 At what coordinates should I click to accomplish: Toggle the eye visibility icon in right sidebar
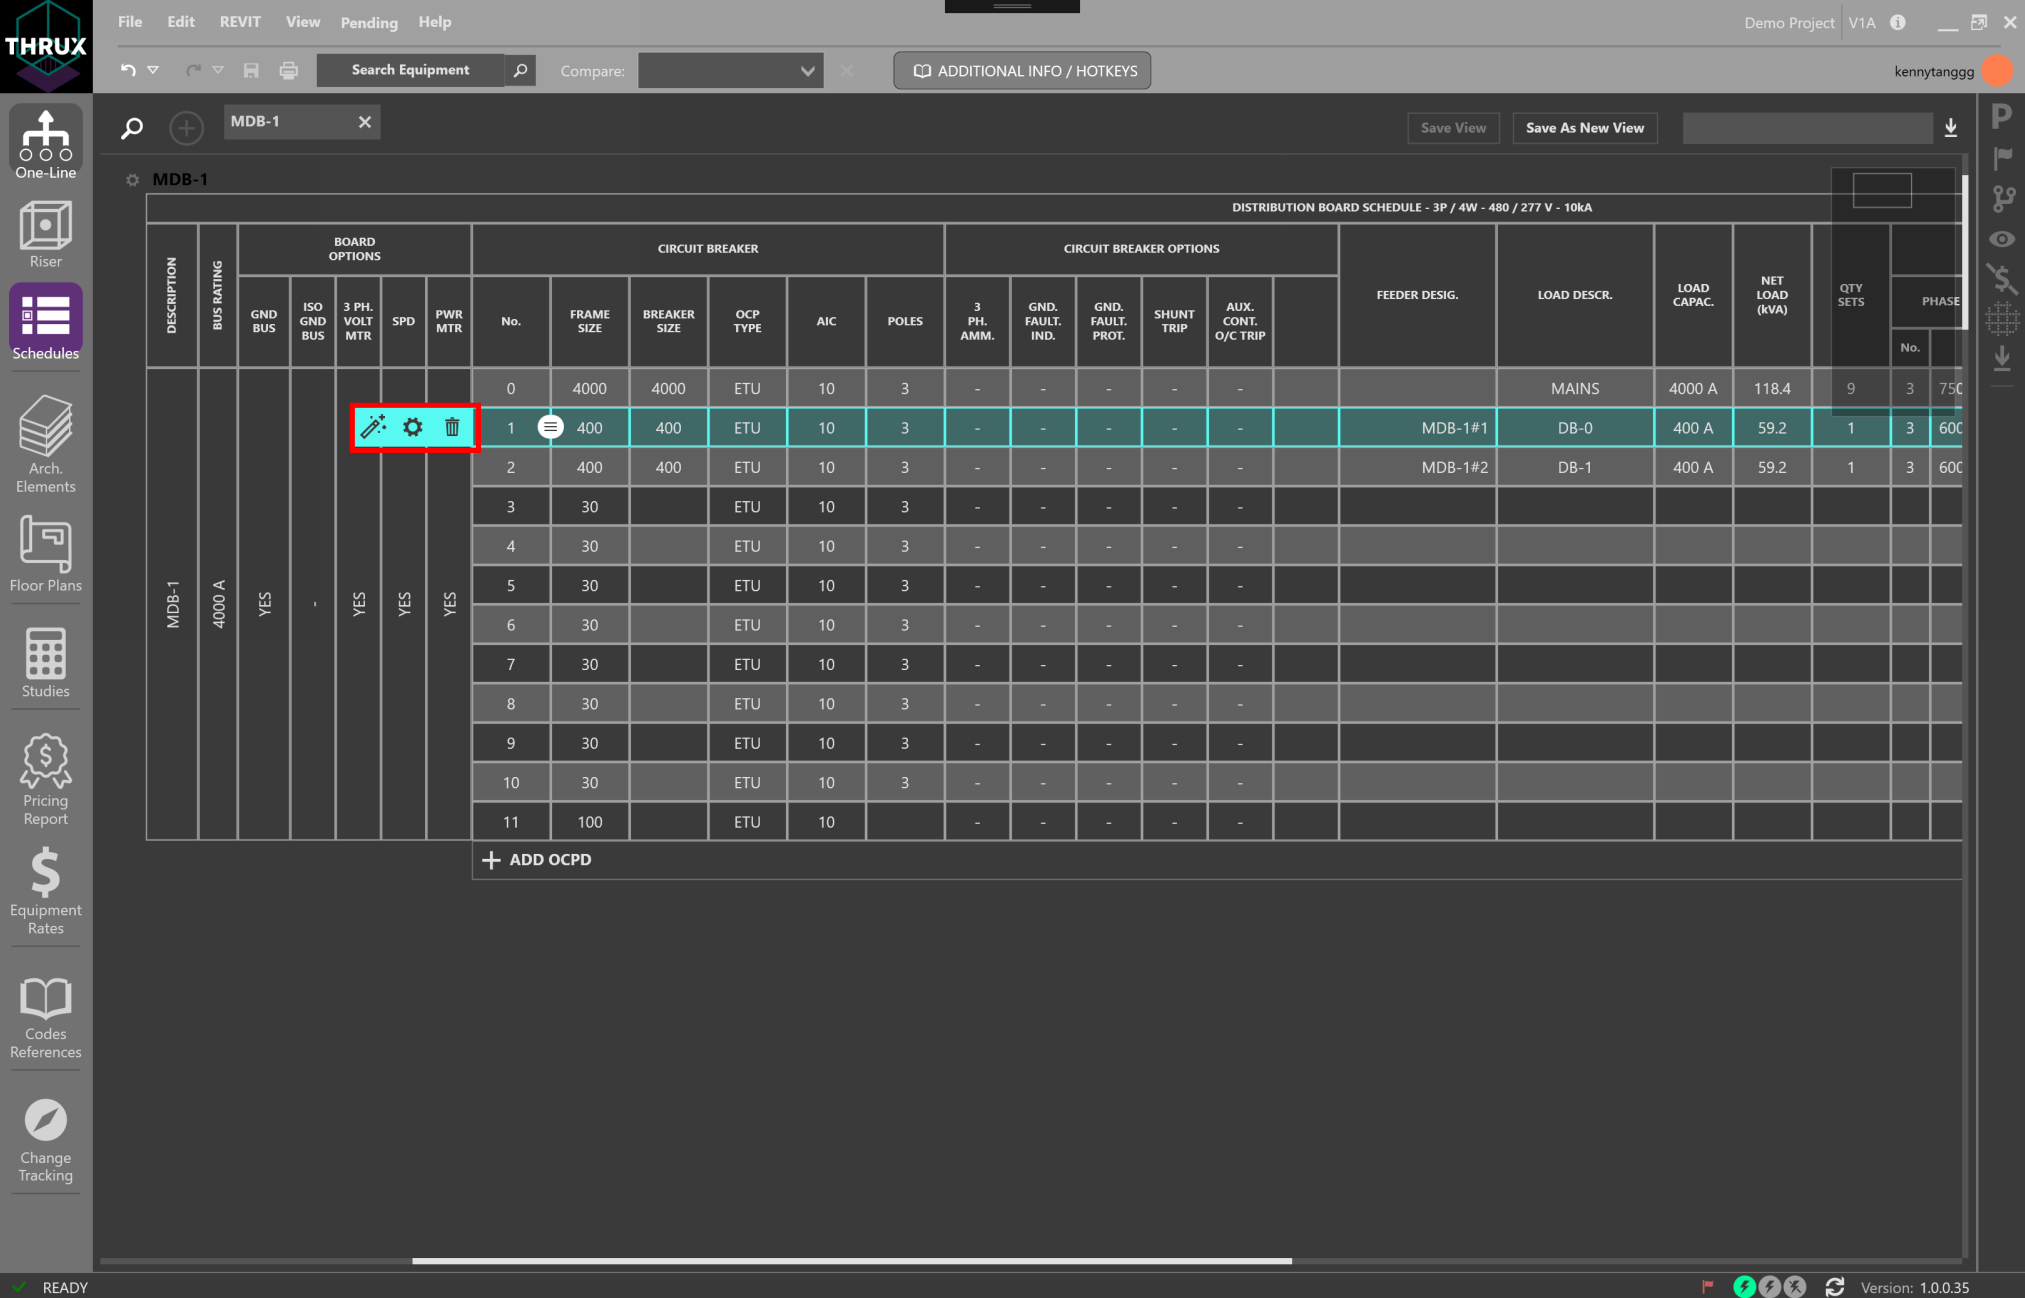click(x=2002, y=239)
